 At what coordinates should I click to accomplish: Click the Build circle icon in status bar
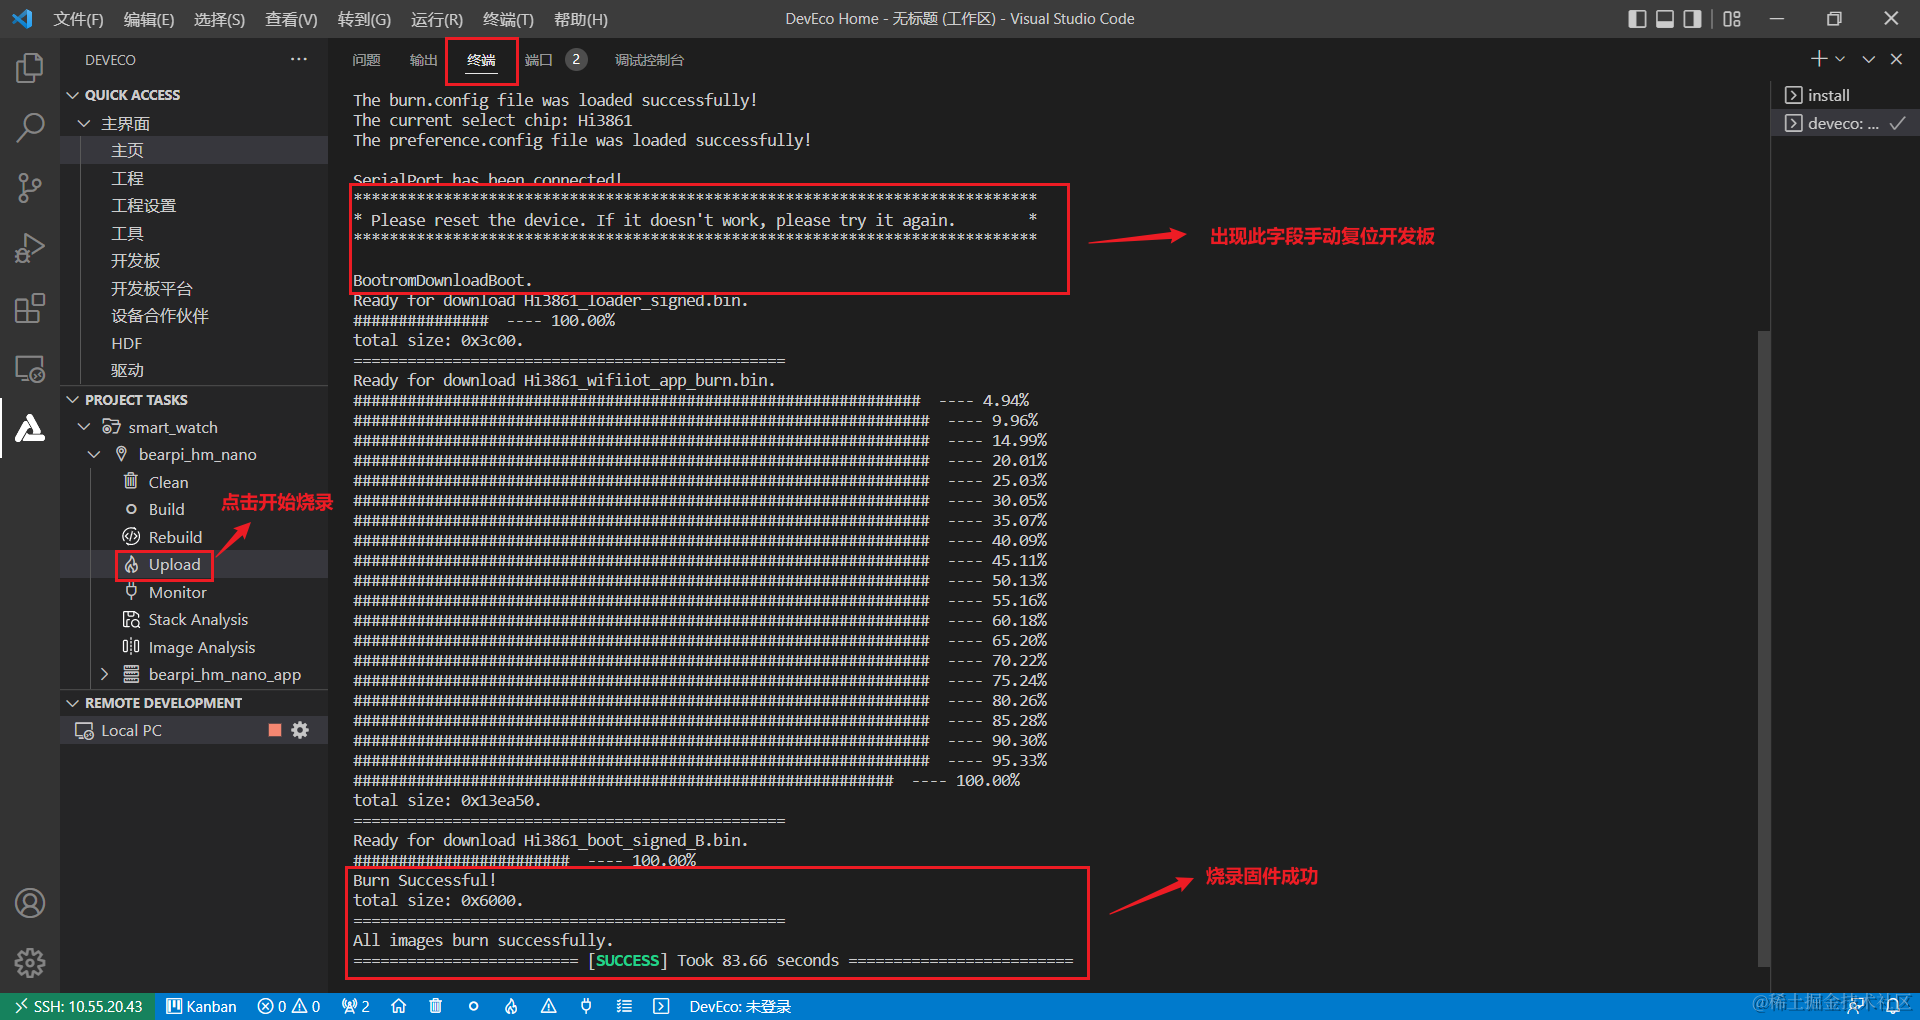click(473, 1006)
